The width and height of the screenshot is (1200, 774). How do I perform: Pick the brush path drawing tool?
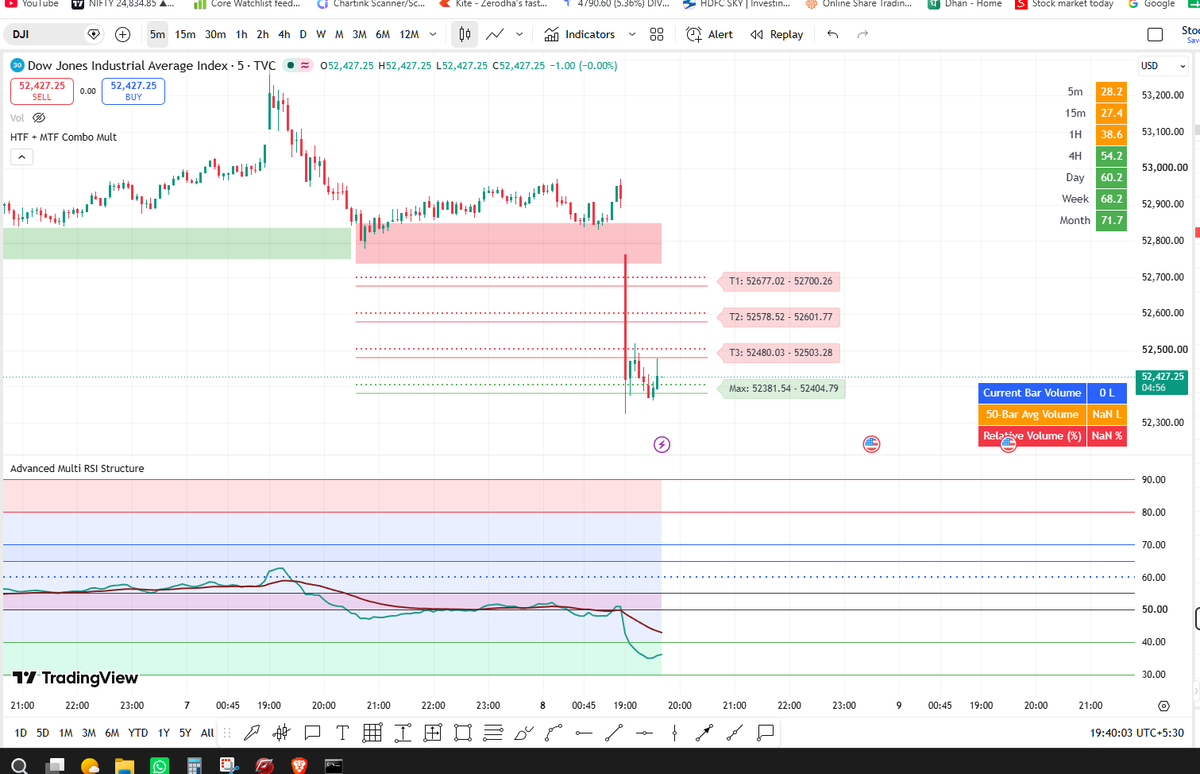pyautogui.click(x=523, y=732)
